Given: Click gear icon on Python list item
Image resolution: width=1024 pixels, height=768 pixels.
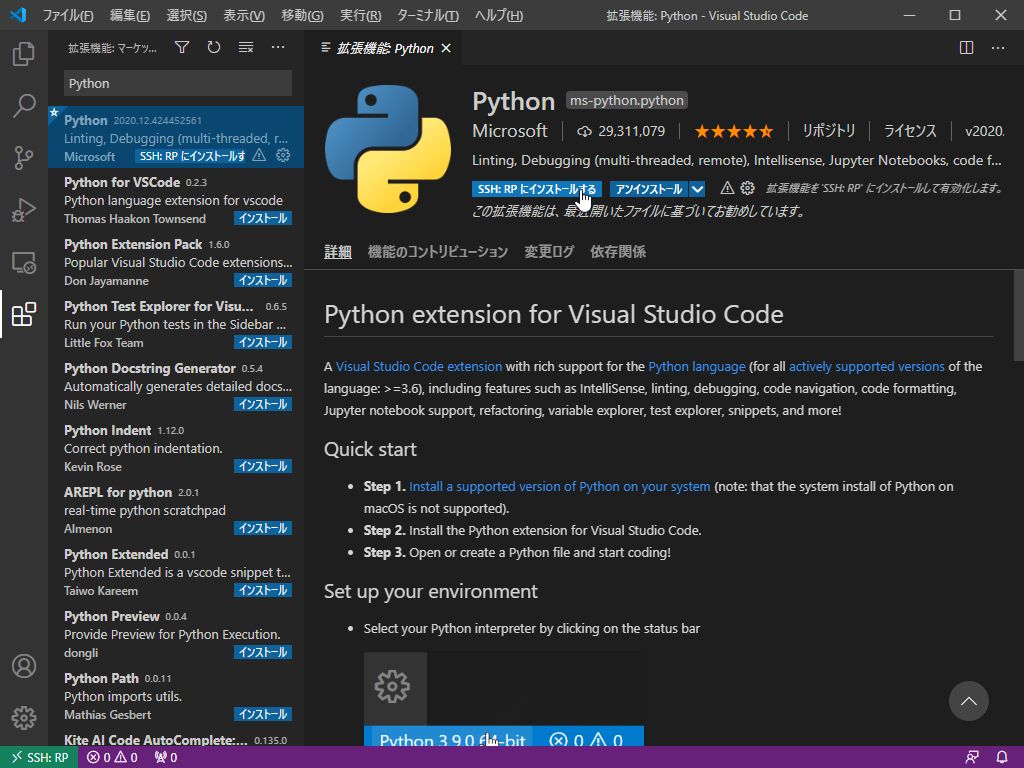Looking at the screenshot, I should tap(283, 155).
